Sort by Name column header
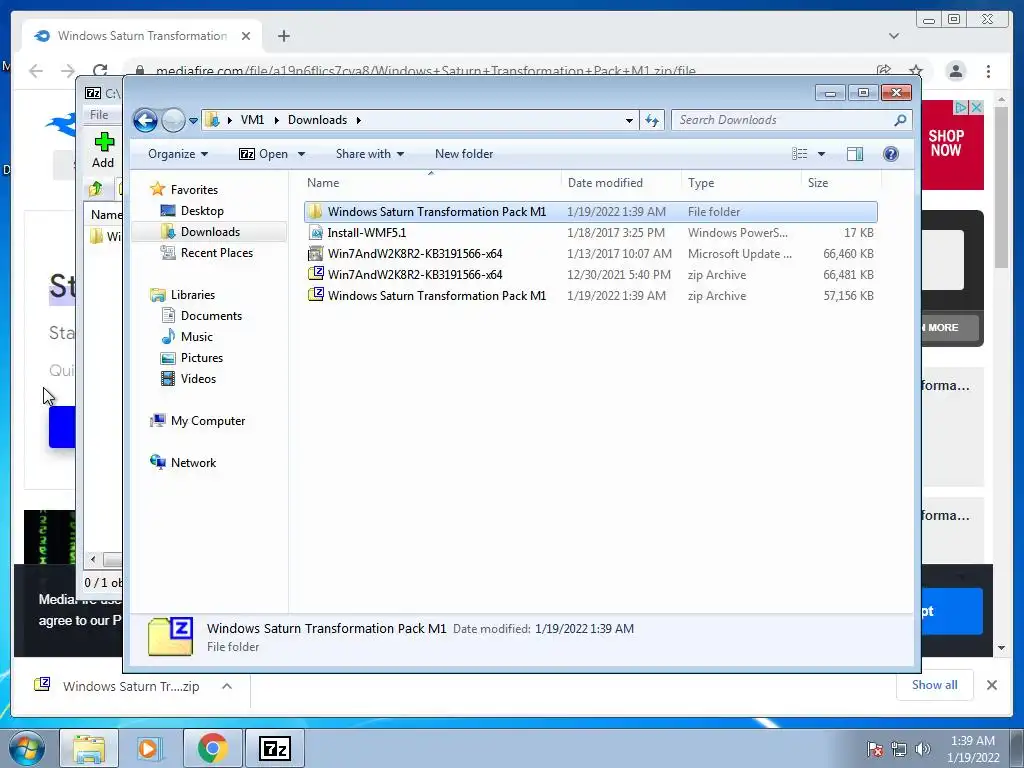Screen dimensions: 1024x768 [431, 183]
